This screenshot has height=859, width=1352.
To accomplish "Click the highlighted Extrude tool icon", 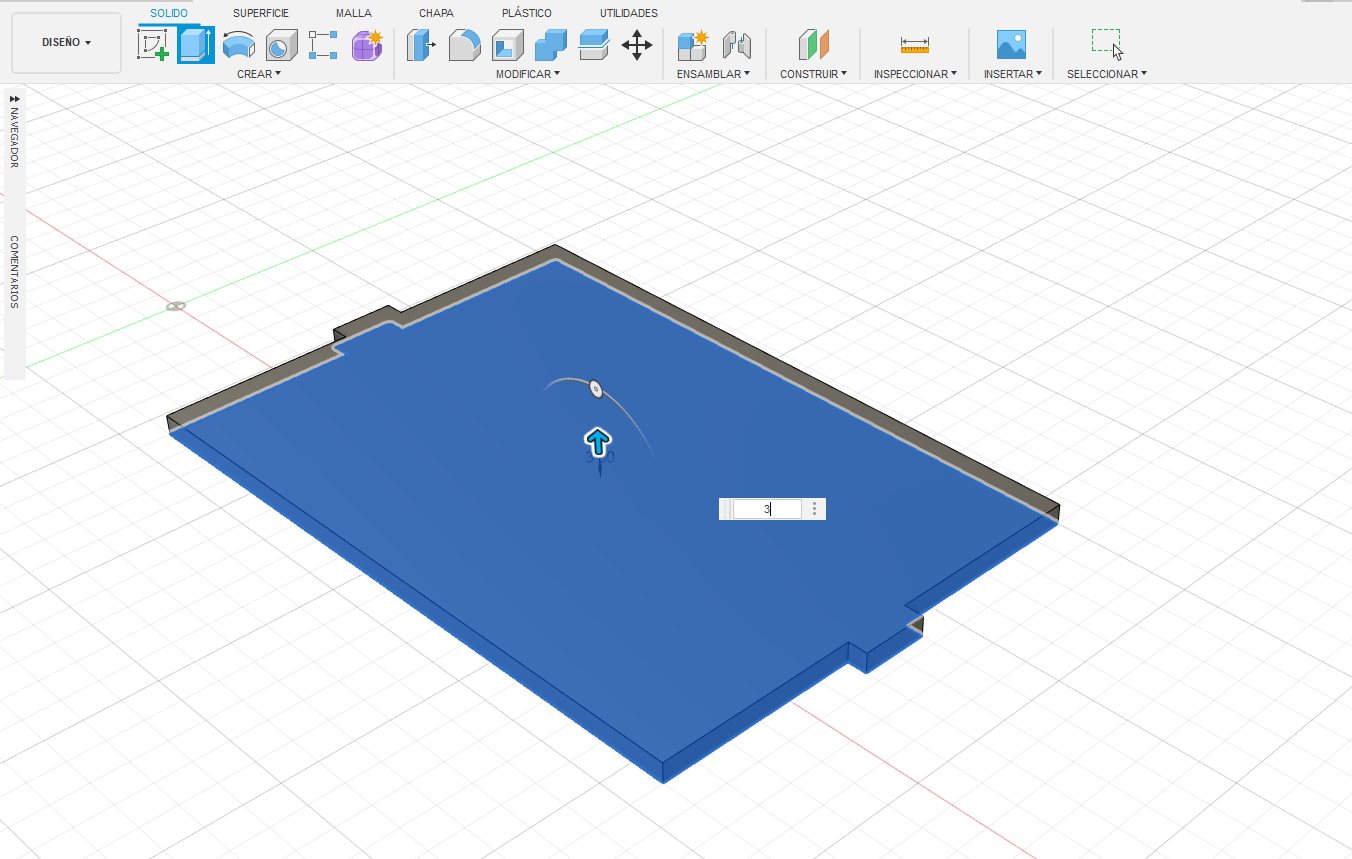I will [x=196, y=46].
